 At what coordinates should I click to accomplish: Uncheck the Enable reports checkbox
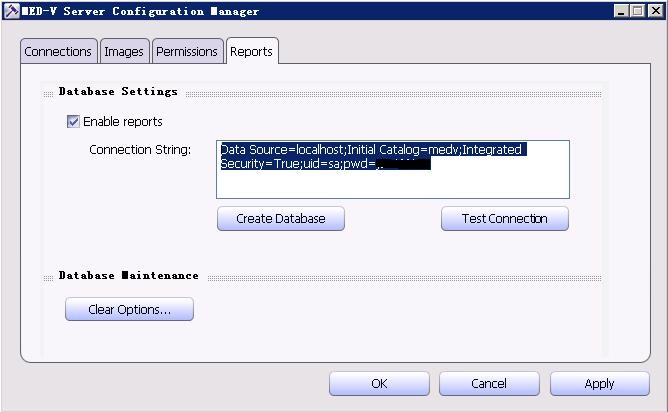(x=73, y=121)
